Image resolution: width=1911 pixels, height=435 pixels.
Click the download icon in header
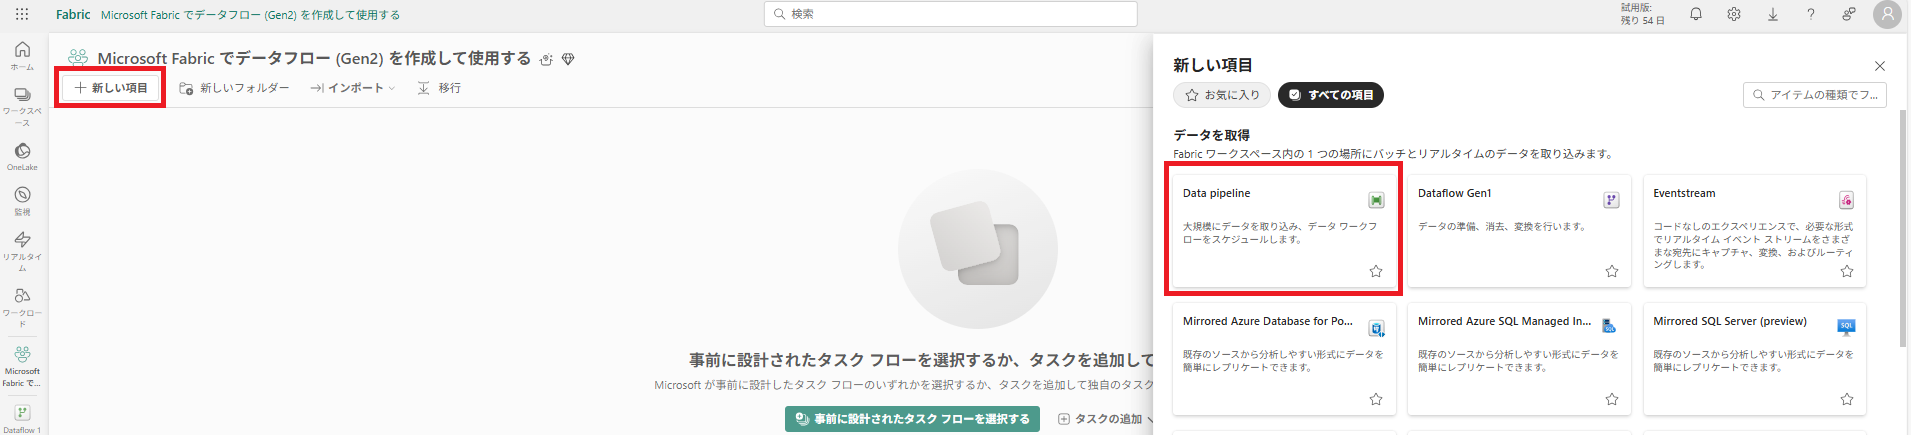1773,14
